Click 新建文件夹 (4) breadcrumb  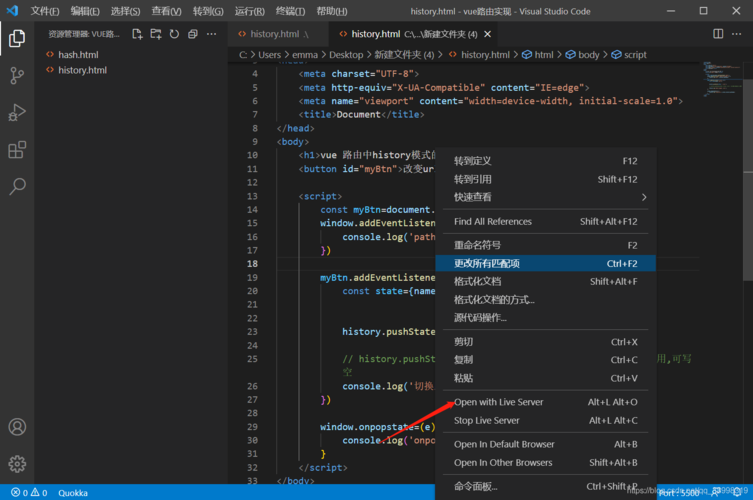(404, 55)
